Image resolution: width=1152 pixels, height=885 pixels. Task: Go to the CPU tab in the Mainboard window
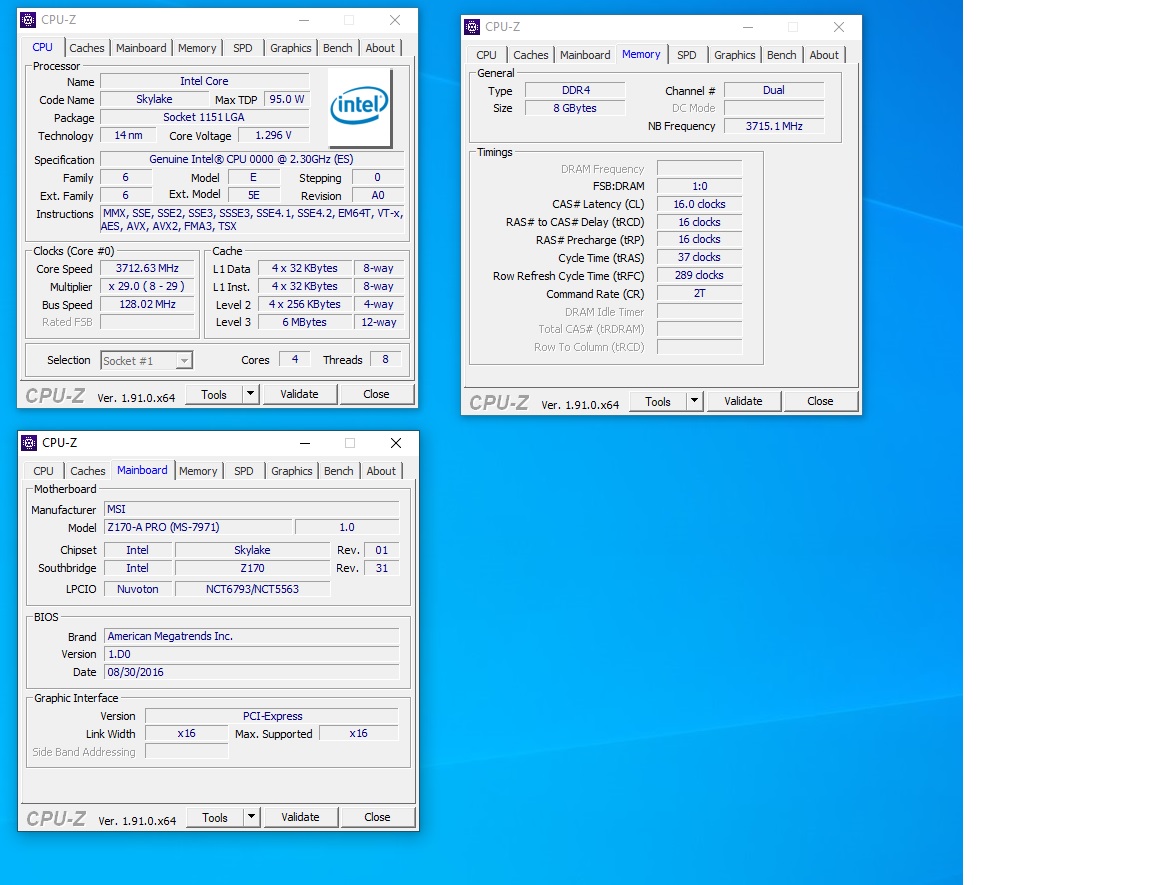pos(43,471)
